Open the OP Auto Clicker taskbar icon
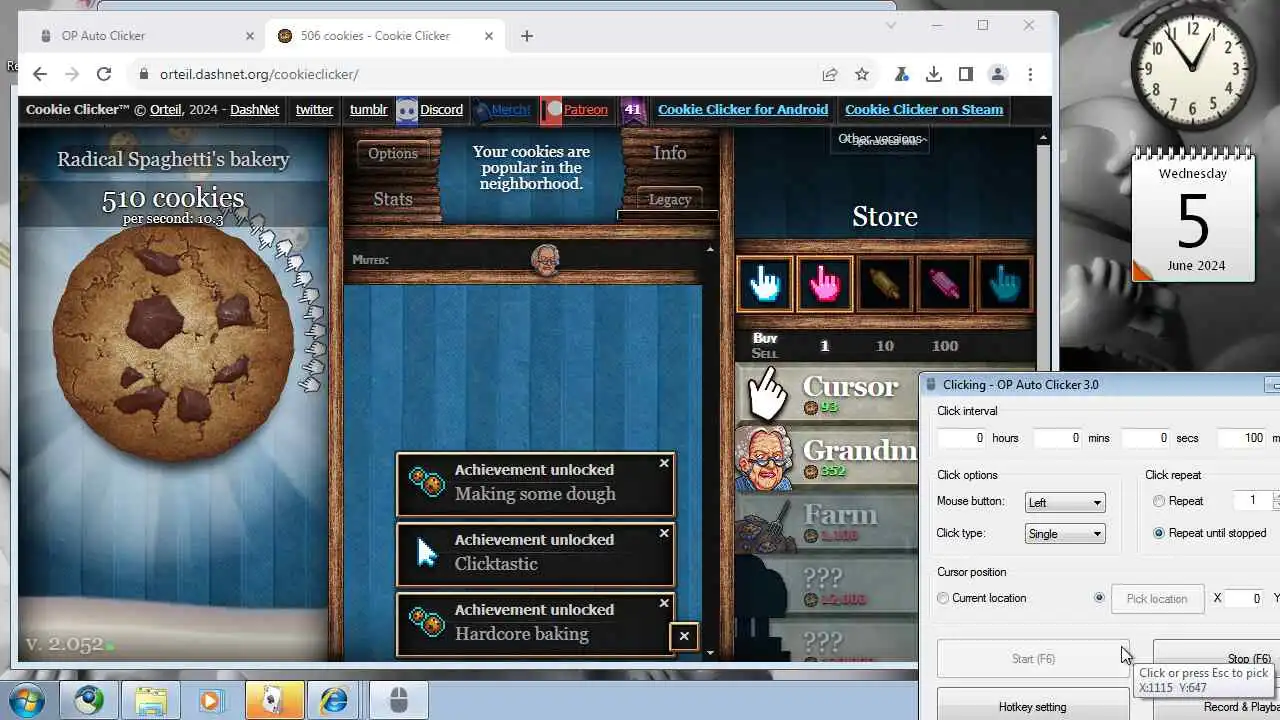The width and height of the screenshot is (1280, 720). point(398,700)
